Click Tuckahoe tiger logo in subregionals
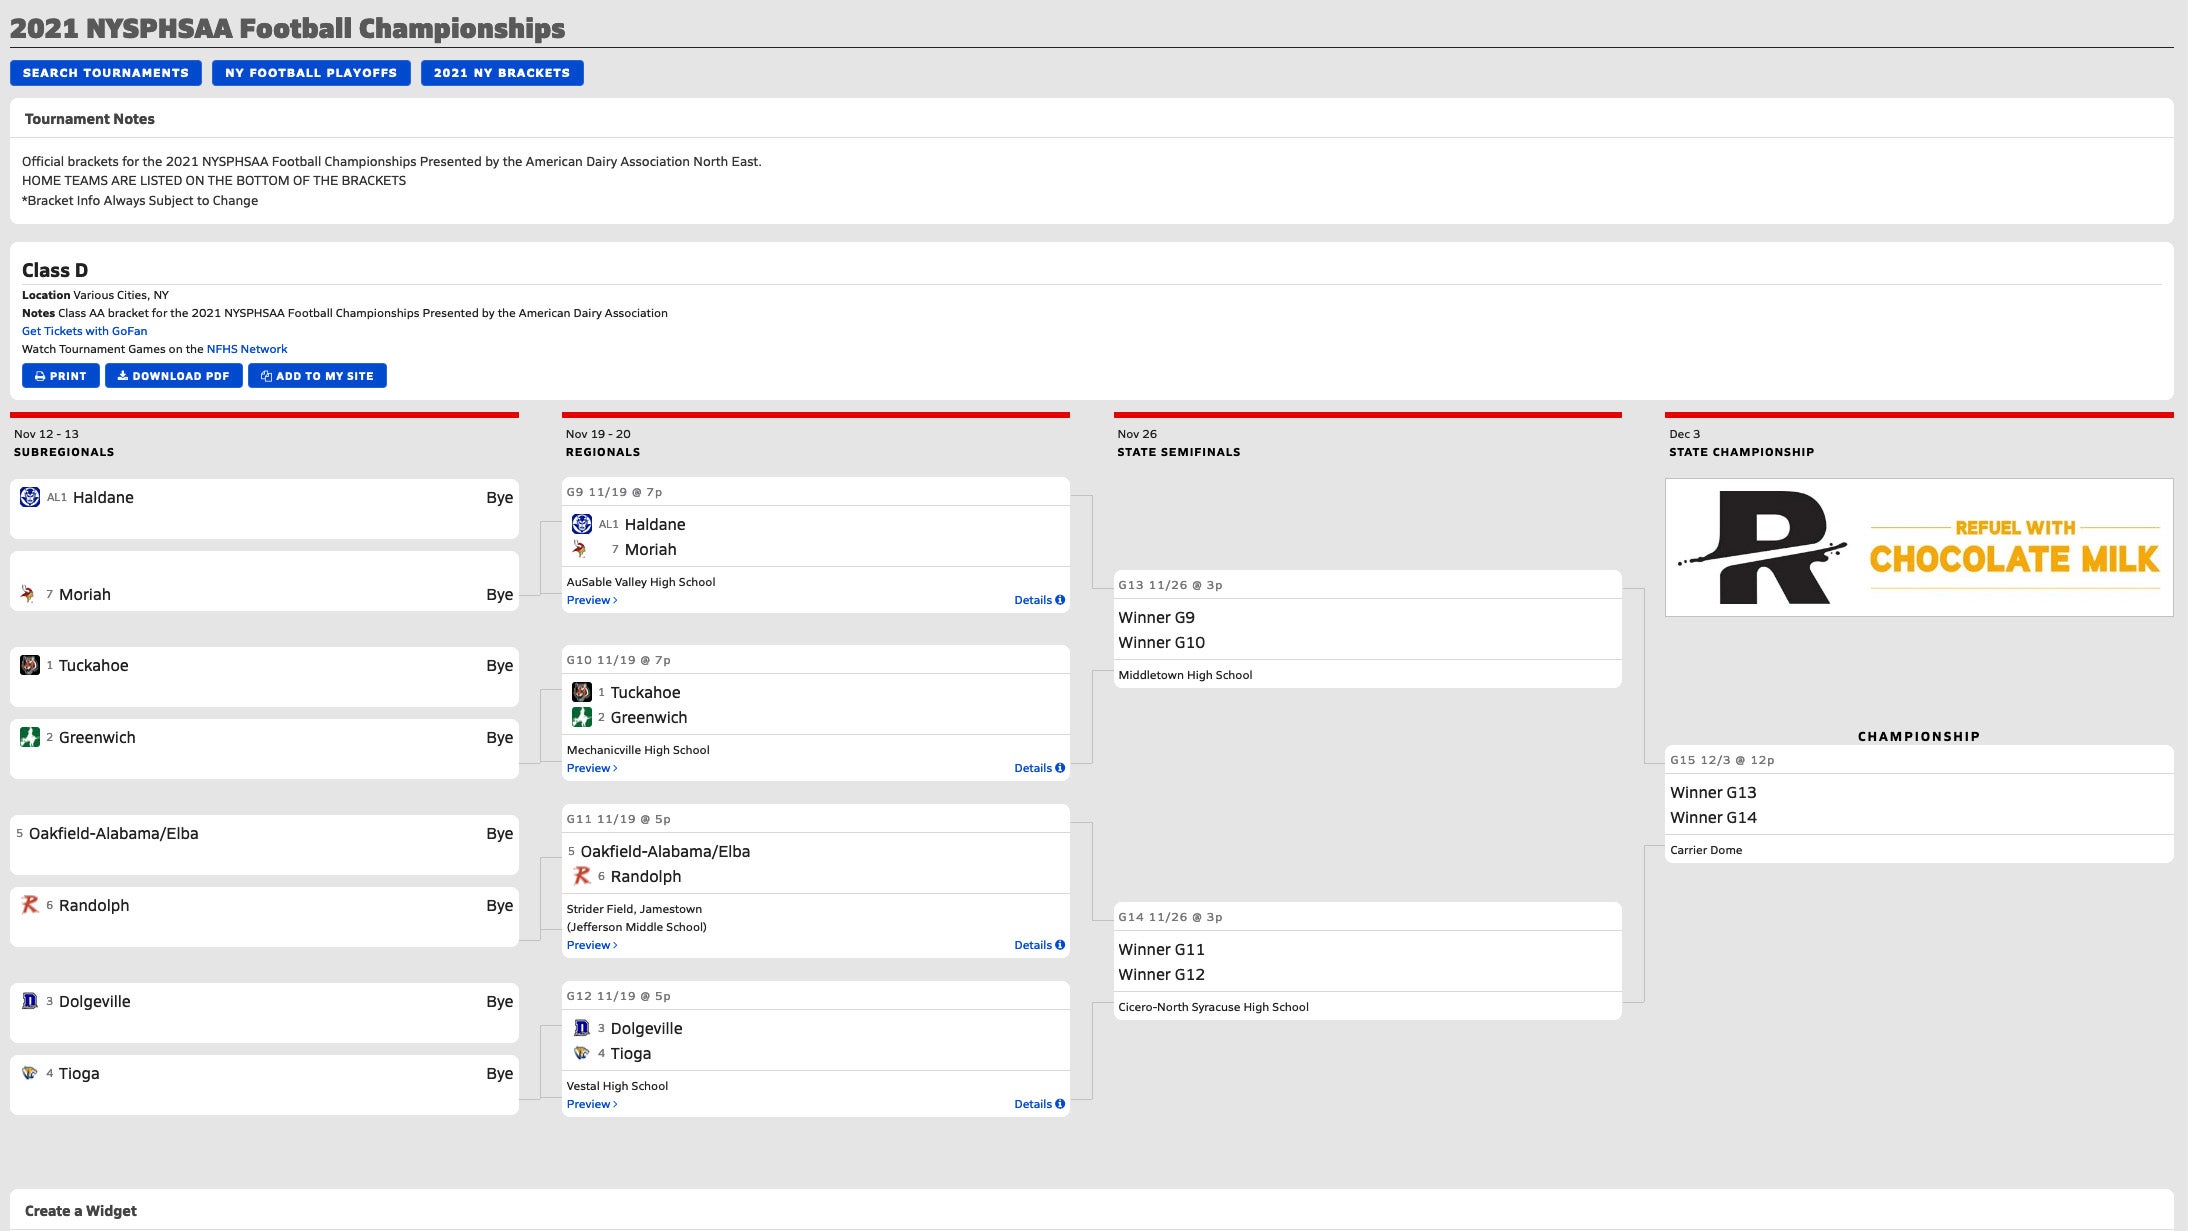The height and width of the screenshot is (1231, 2188). click(30, 665)
